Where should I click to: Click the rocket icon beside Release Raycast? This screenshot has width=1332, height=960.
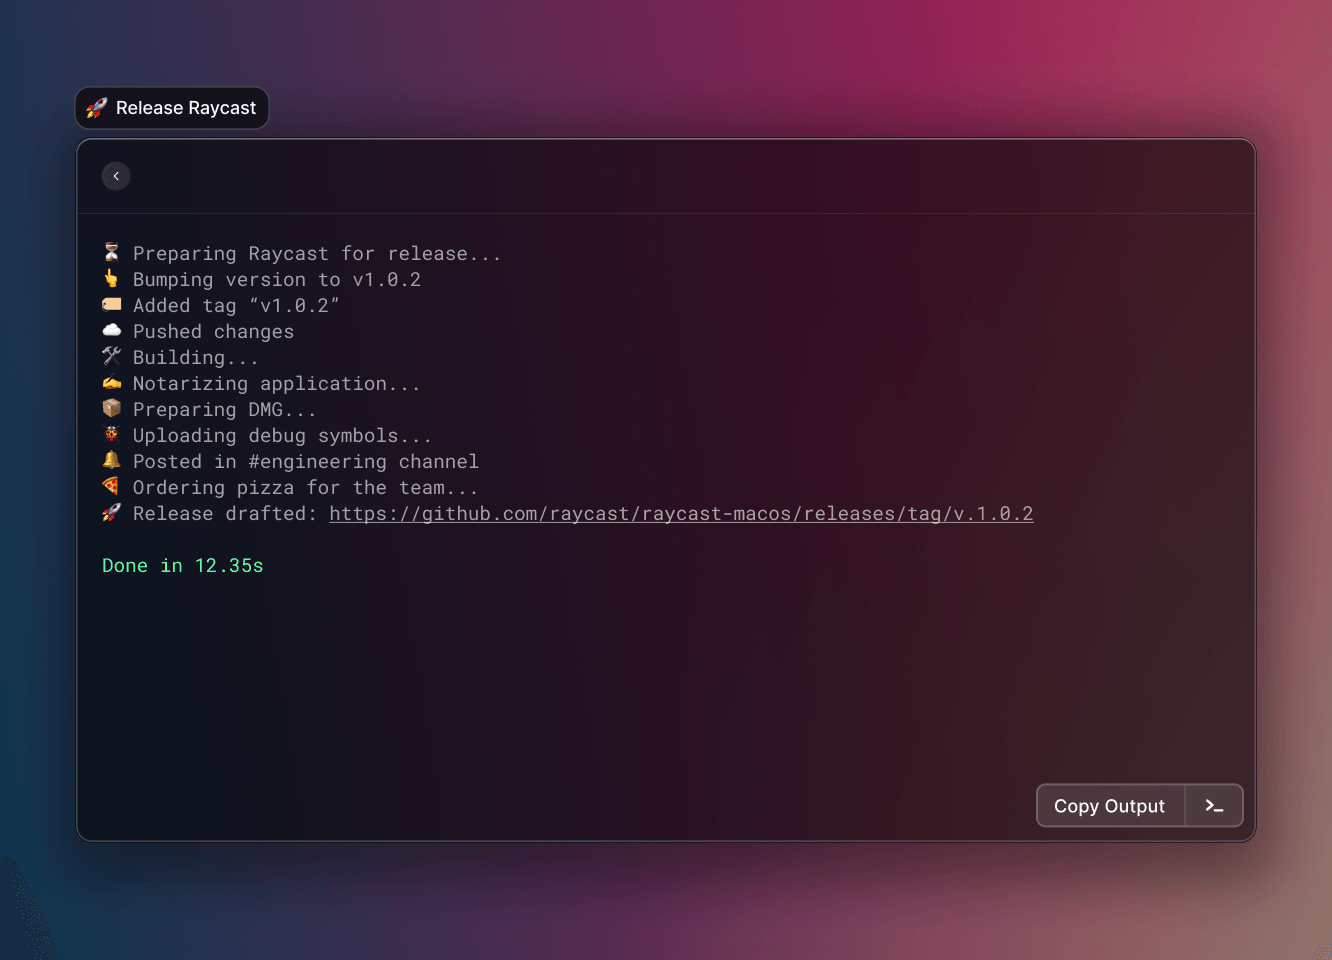coord(97,108)
